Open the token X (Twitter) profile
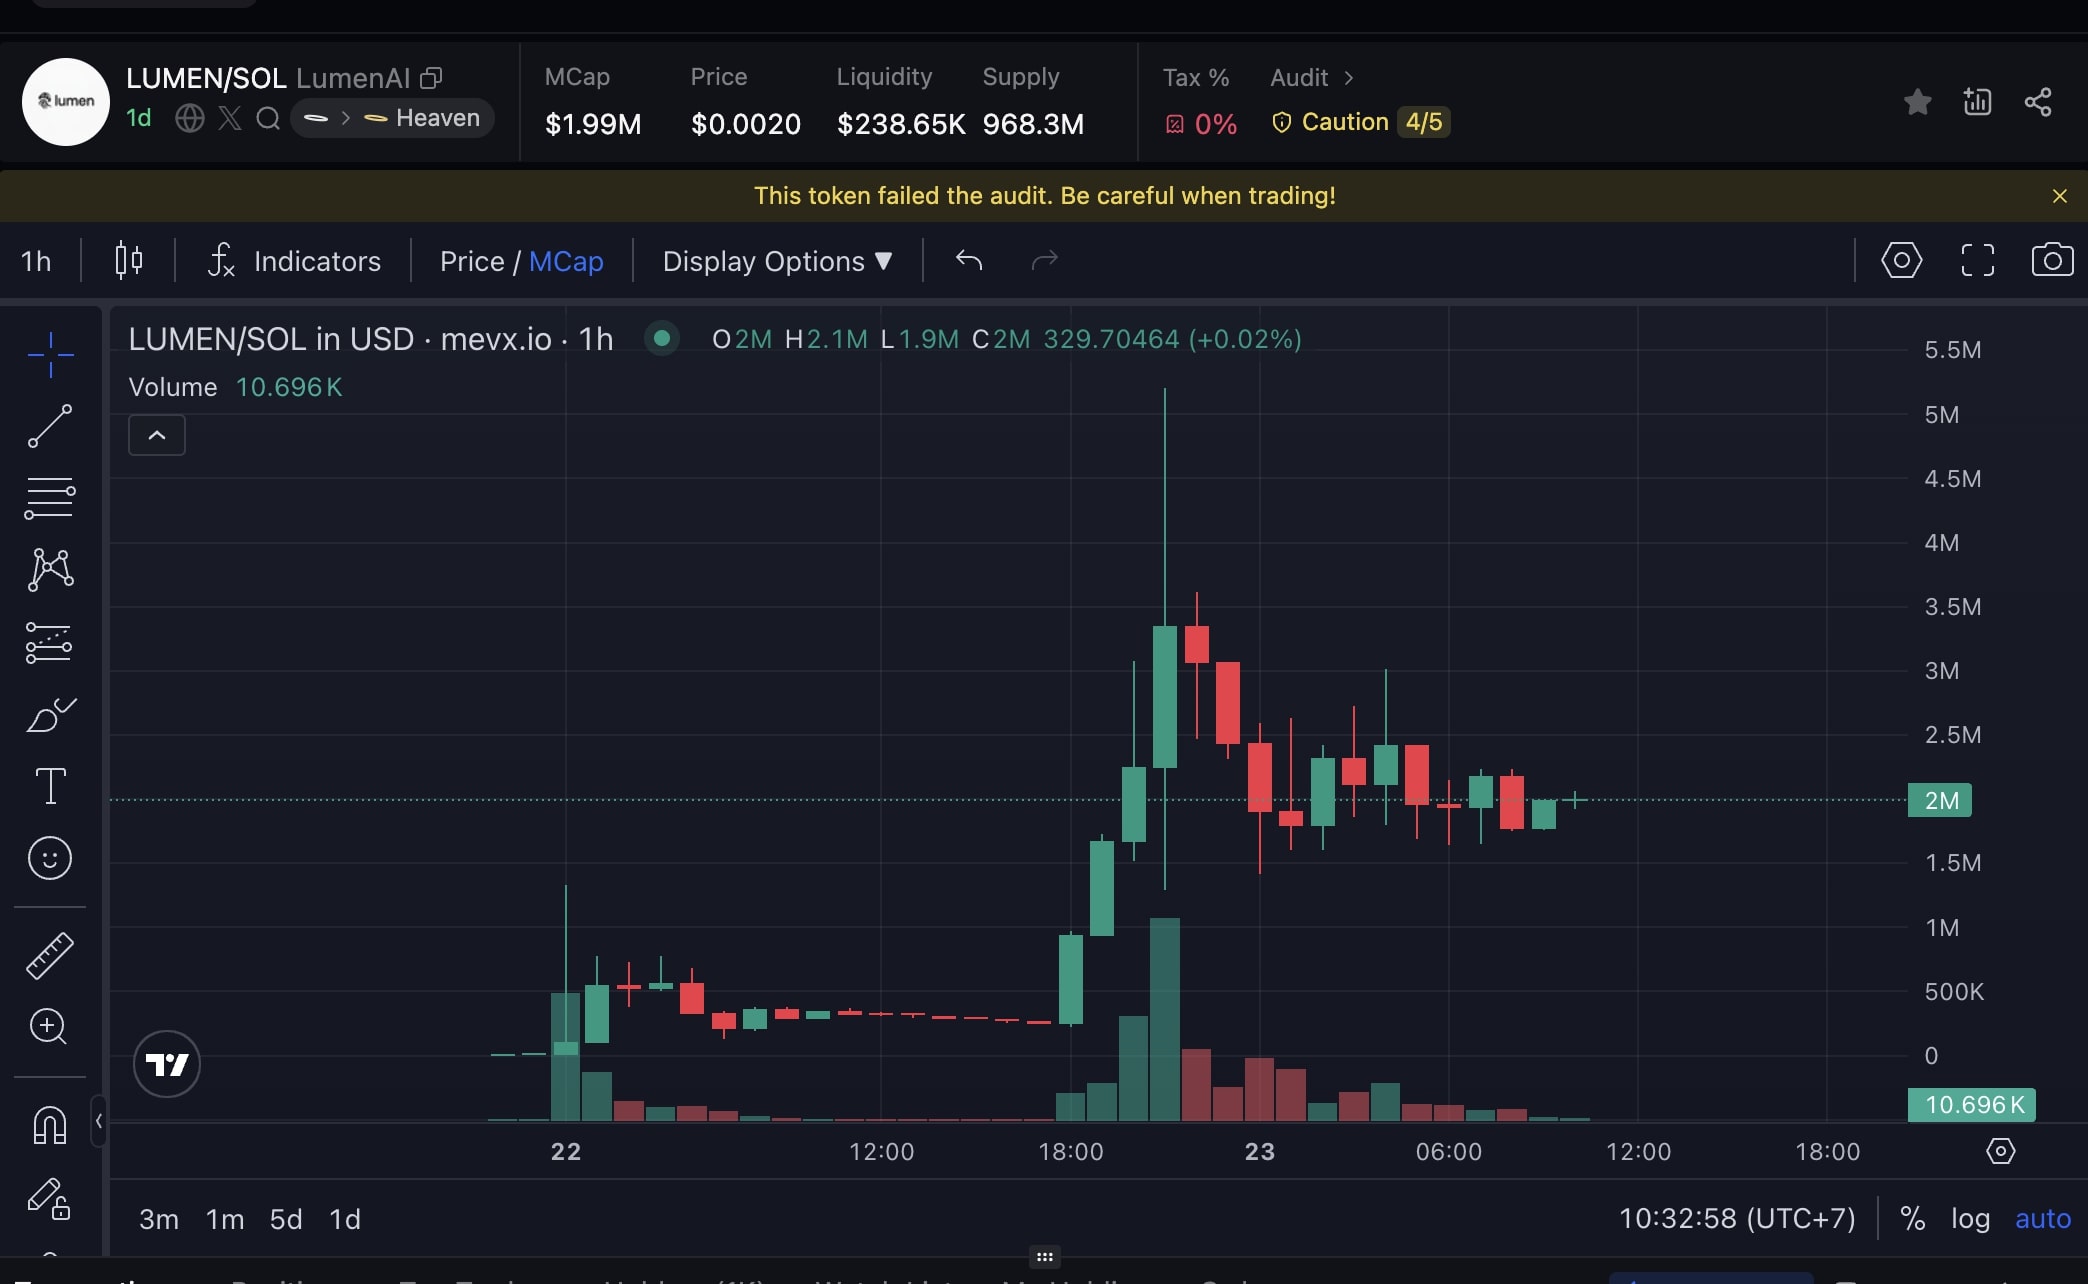The height and width of the screenshot is (1284, 2088). coord(230,118)
